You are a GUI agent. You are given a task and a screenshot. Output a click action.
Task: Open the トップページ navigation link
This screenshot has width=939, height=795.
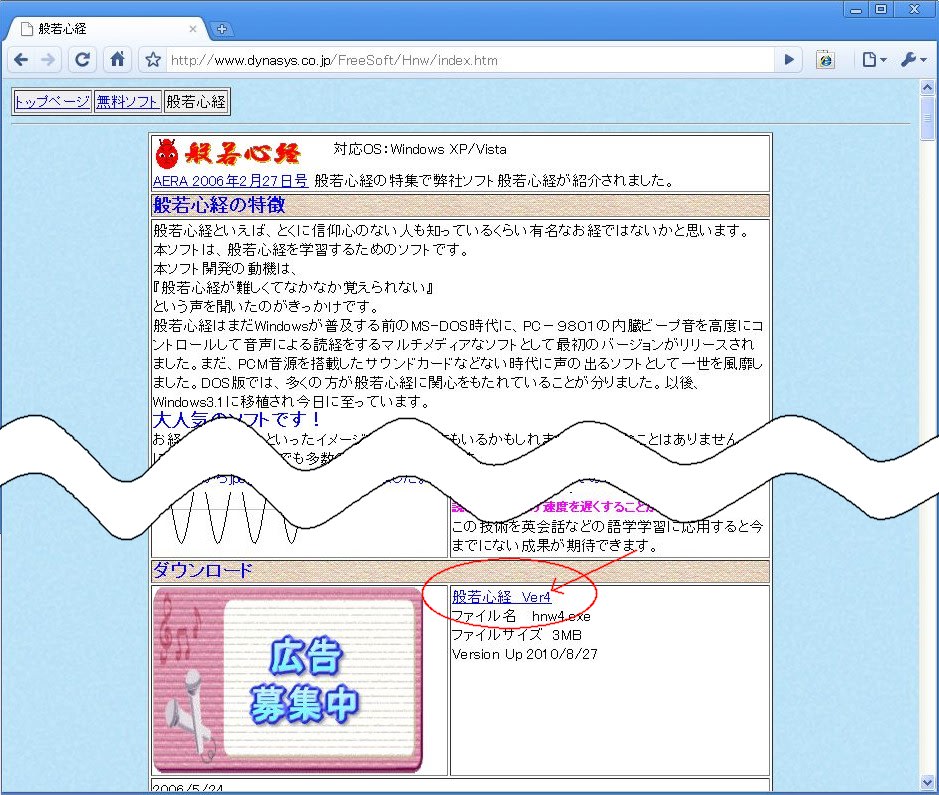click(52, 101)
